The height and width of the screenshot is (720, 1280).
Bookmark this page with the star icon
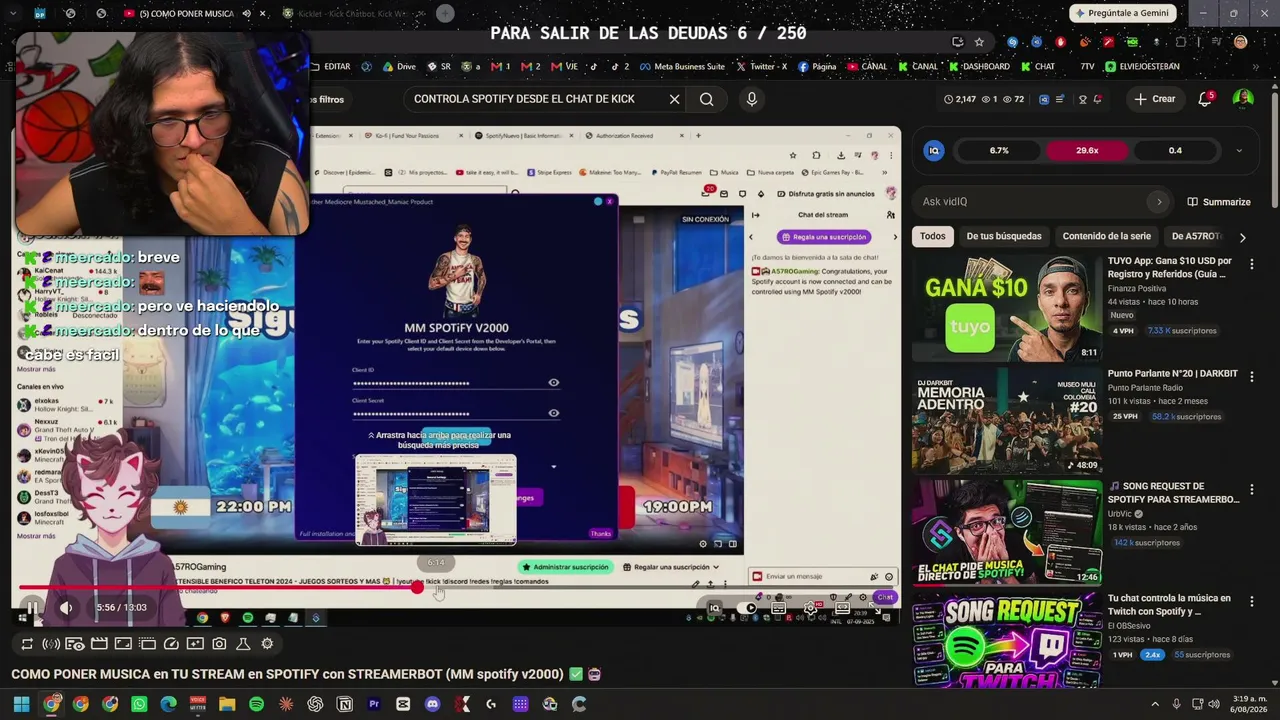[x=979, y=42]
